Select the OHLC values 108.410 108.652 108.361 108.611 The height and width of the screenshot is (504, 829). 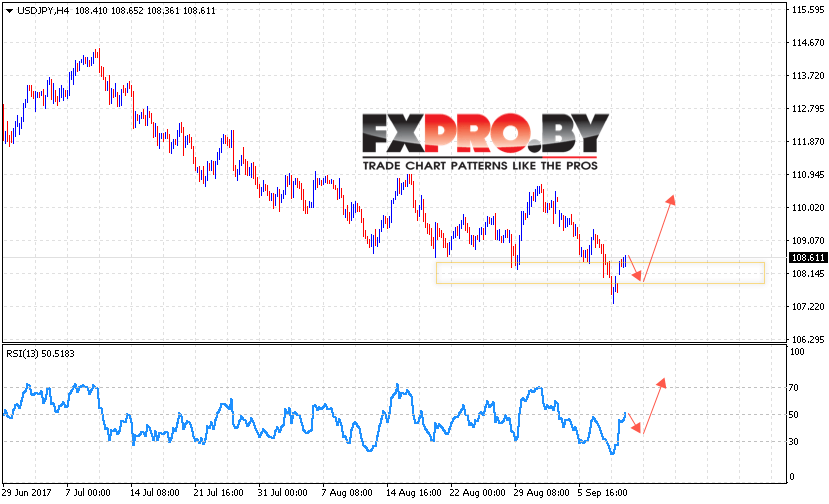[x=145, y=11]
